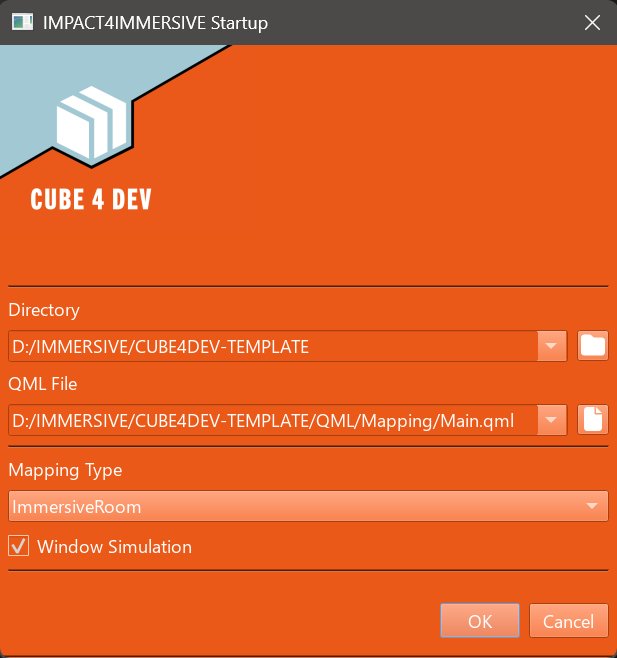Open the Mapping Type dropdown arrow
Image resolution: width=617 pixels, height=658 pixels.
(592, 506)
